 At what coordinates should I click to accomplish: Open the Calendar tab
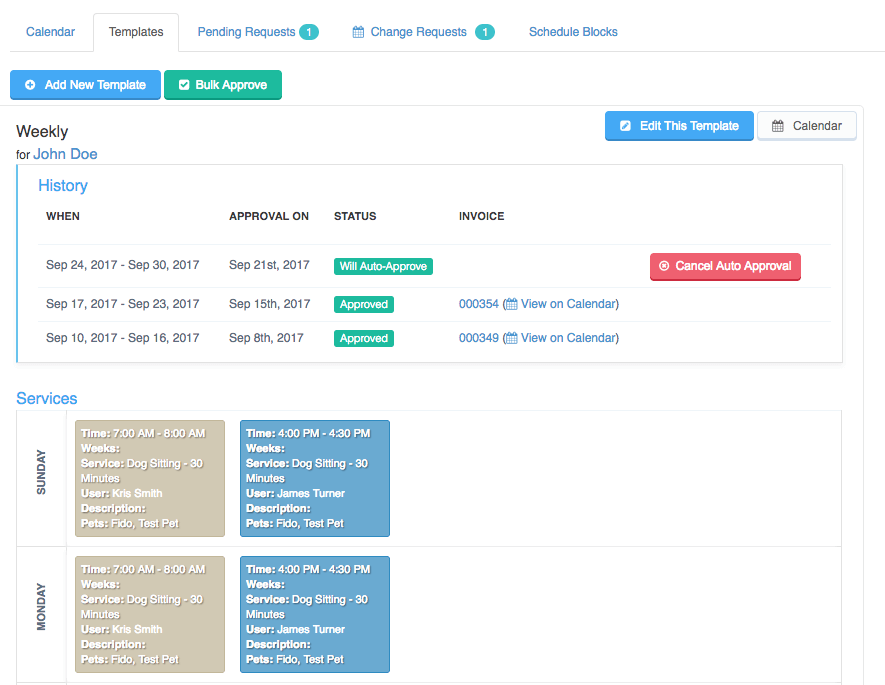pos(50,32)
